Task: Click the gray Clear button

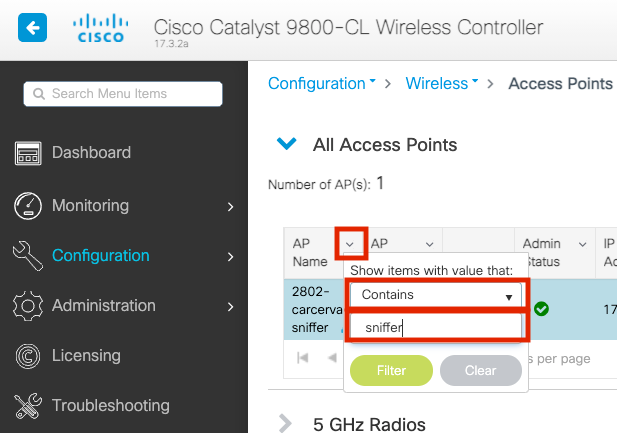Action: 481,370
